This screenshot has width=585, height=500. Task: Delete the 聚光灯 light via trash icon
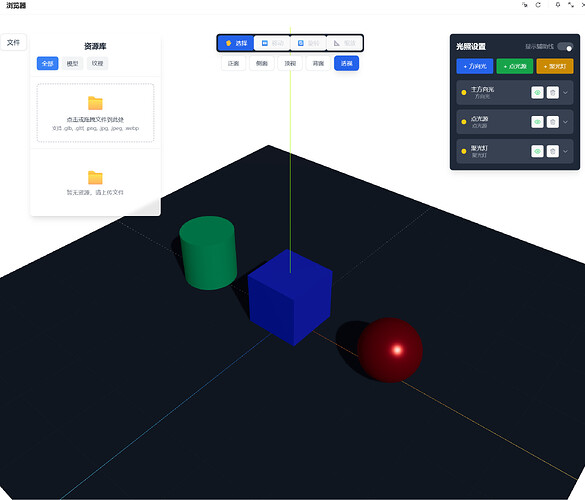[x=553, y=151]
